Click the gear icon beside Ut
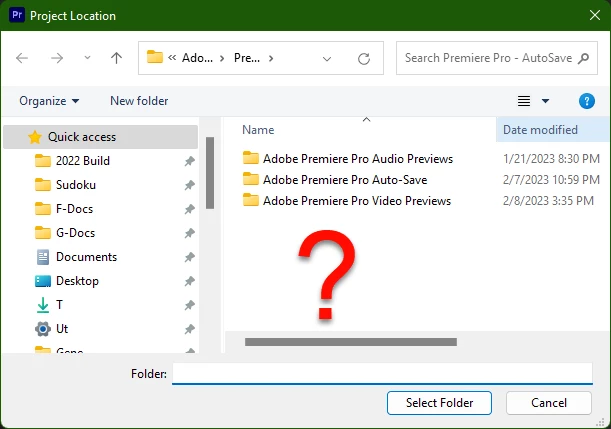Image resolution: width=611 pixels, height=429 pixels. [x=42, y=329]
